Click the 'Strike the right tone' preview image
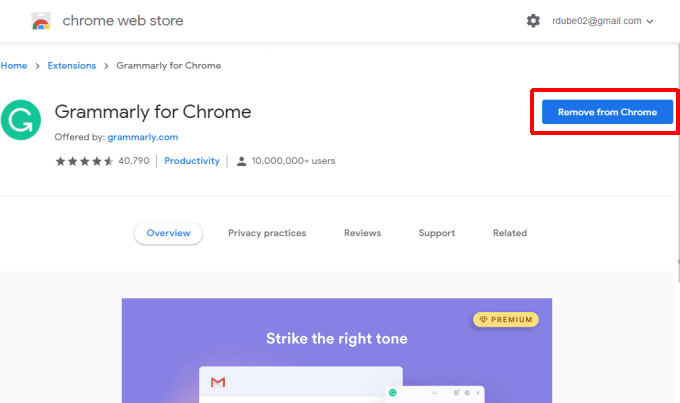680x403 pixels. point(336,350)
